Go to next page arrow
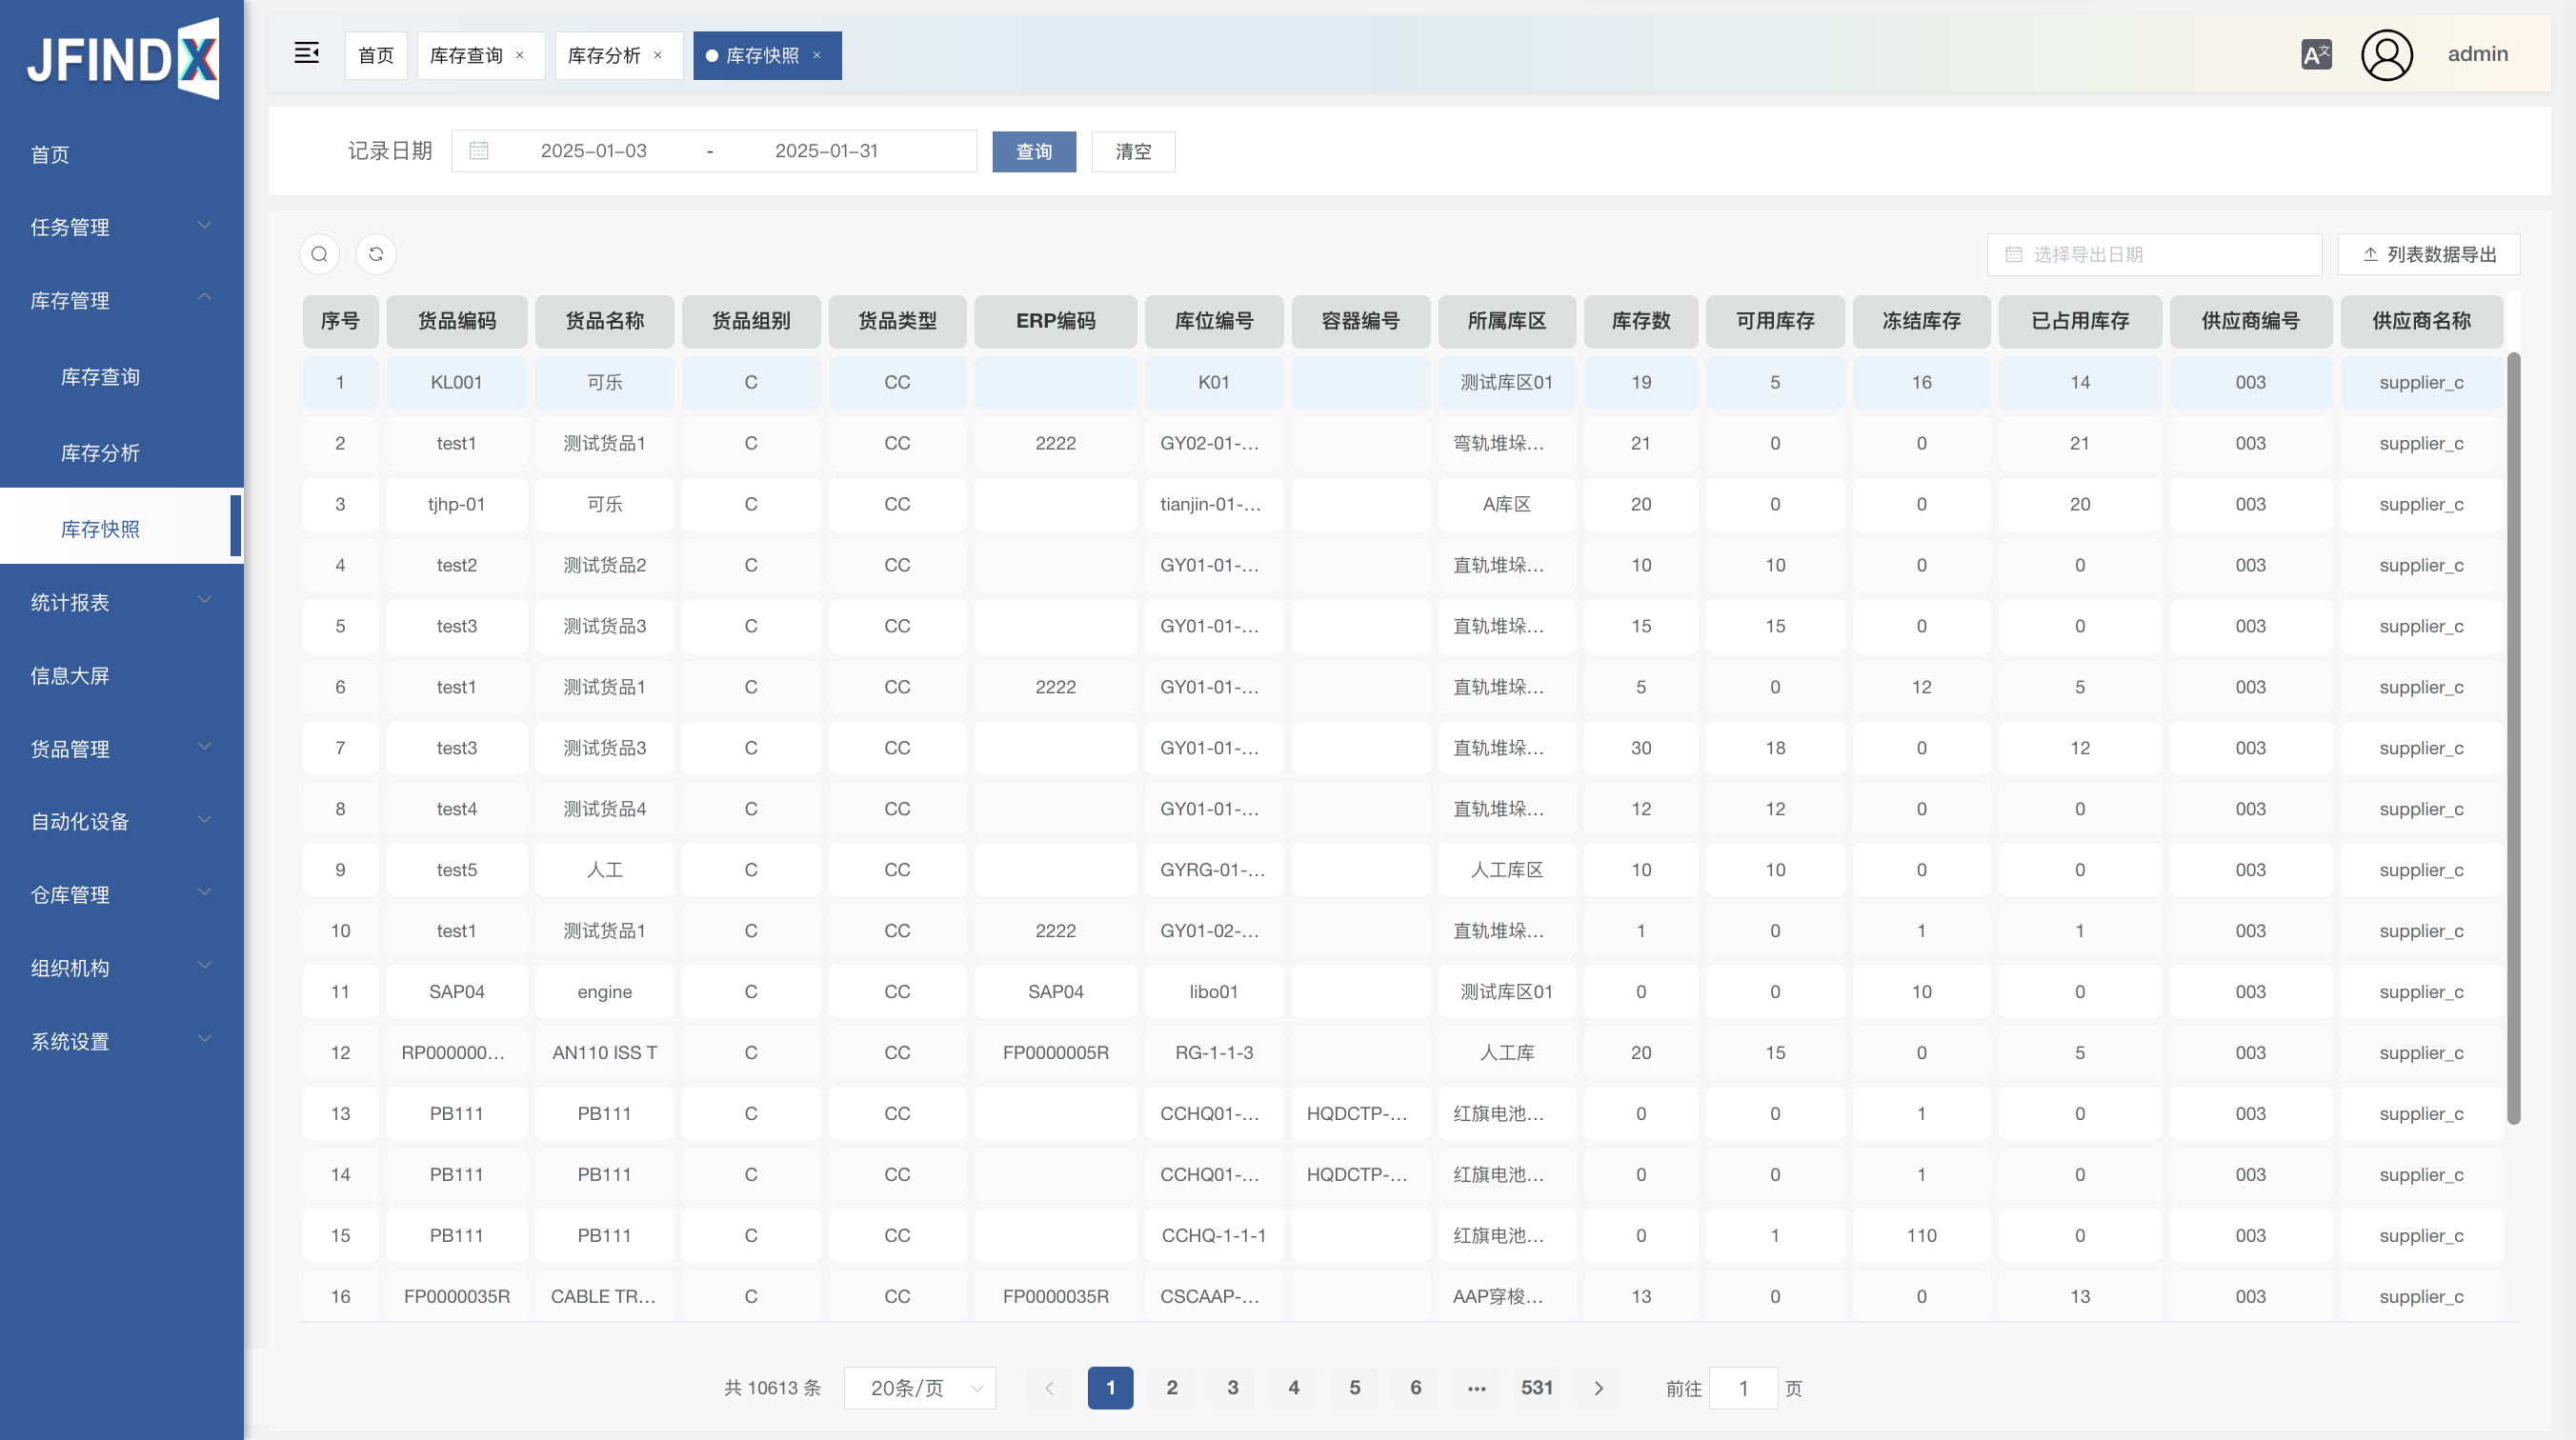Viewport: 2576px width, 1440px height. click(x=1598, y=1388)
